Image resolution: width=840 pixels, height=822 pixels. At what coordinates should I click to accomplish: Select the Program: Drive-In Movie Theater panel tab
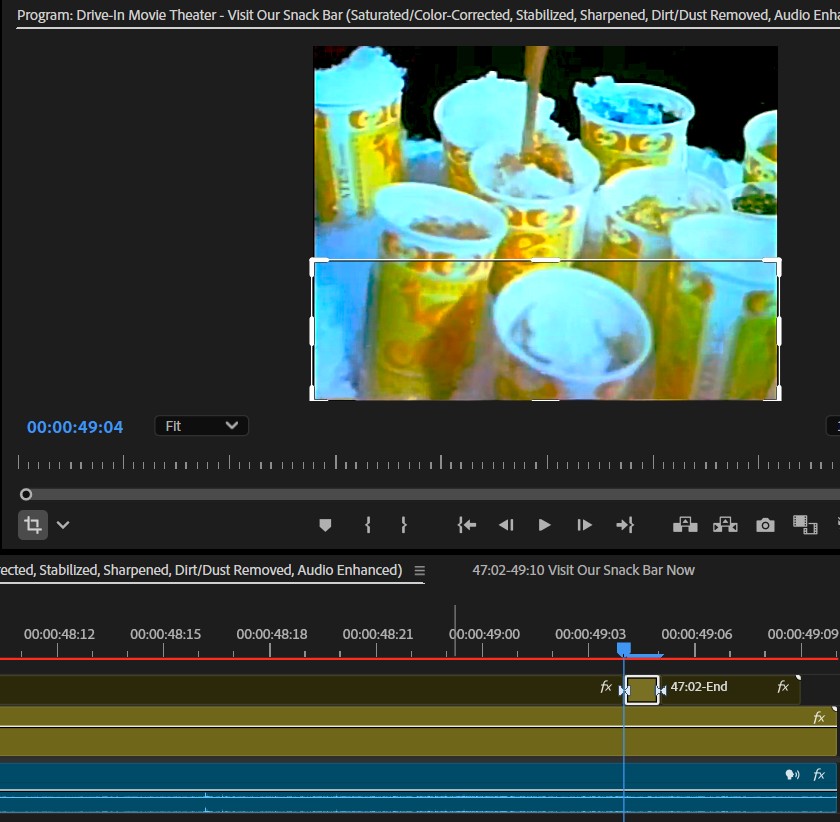coord(428,15)
